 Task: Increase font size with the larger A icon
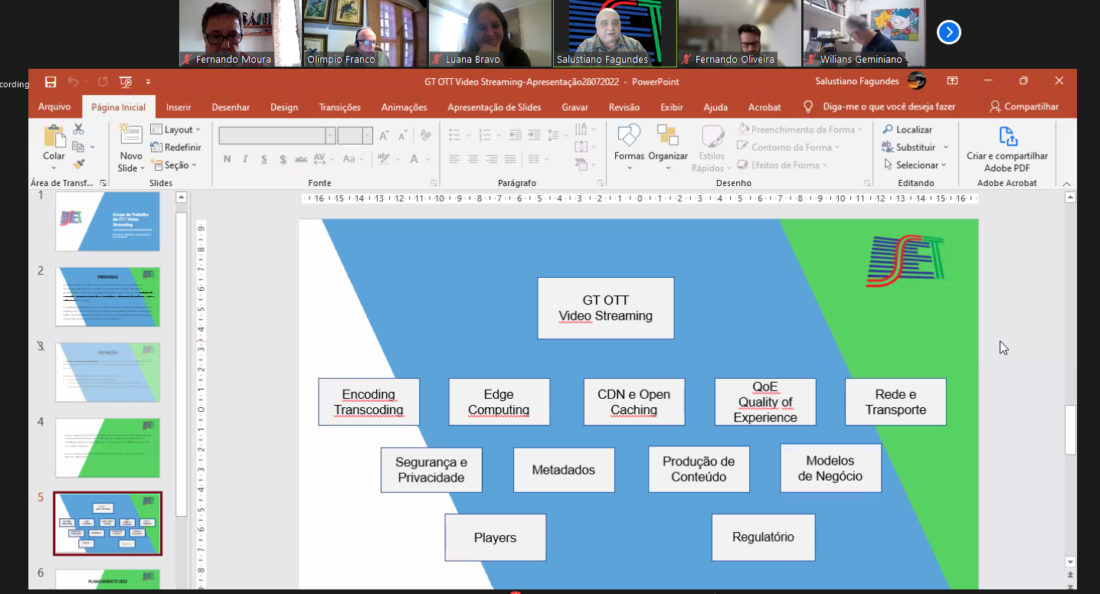tap(384, 135)
